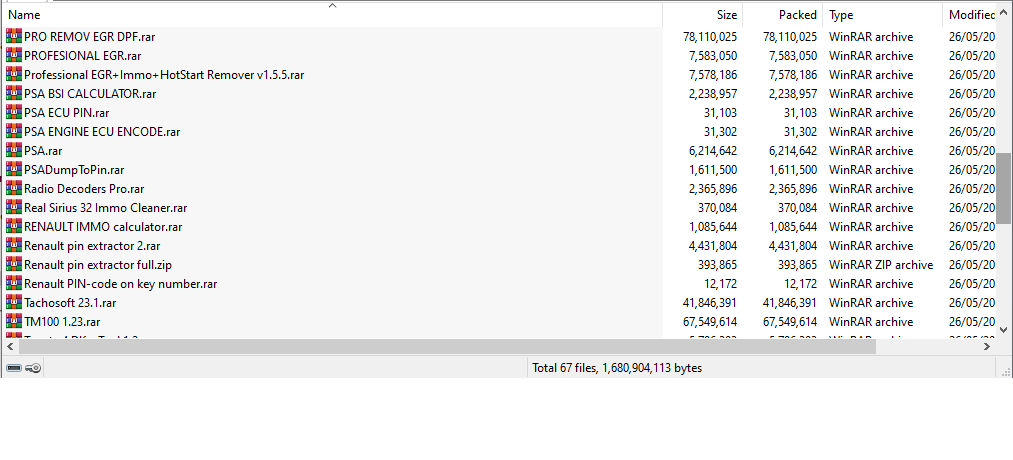The width and height of the screenshot is (1013, 460).
Task: Click the horizontal scrollbar thumb
Action: pyautogui.click(x=447, y=347)
